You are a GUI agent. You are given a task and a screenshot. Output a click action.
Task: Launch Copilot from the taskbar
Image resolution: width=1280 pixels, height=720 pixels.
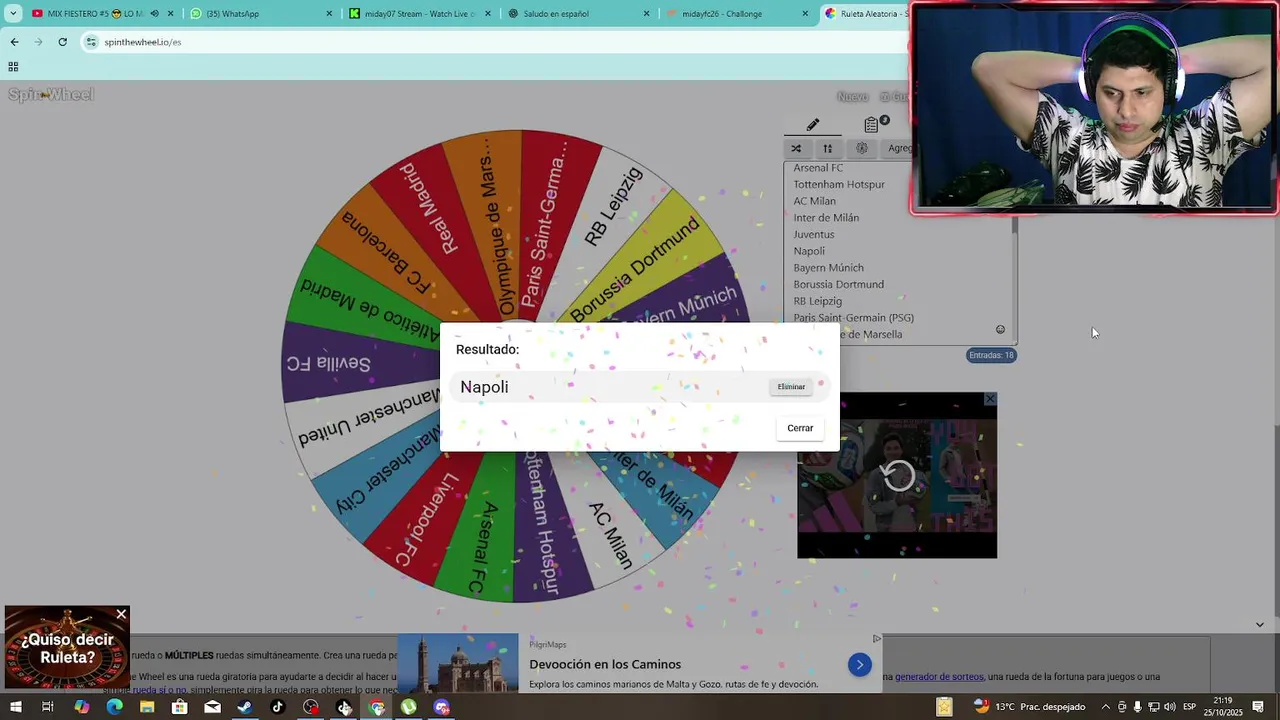pyautogui.click(x=81, y=707)
